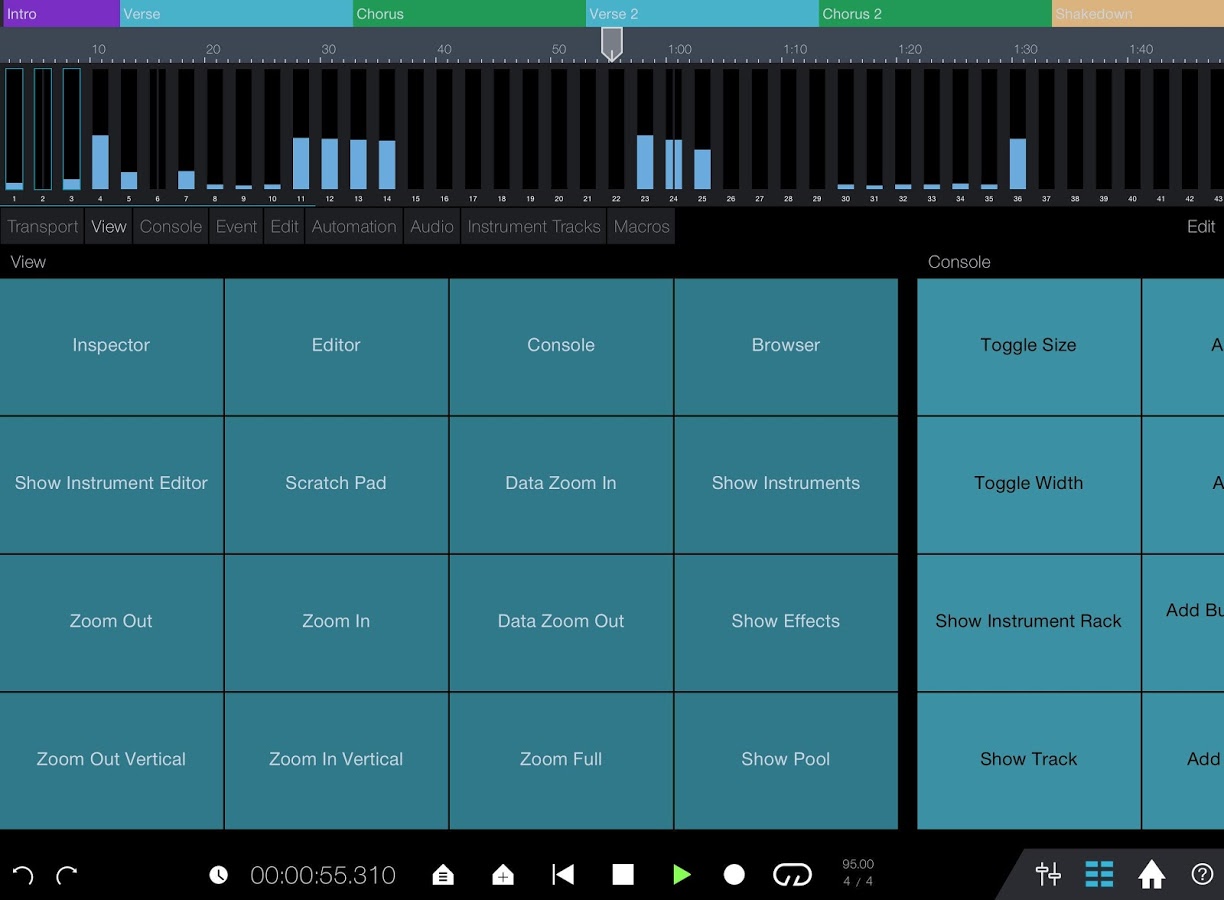The width and height of the screenshot is (1224, 900).
Task: Click the highlighted key commands grid icon
Action: [x=1099, y=874]
